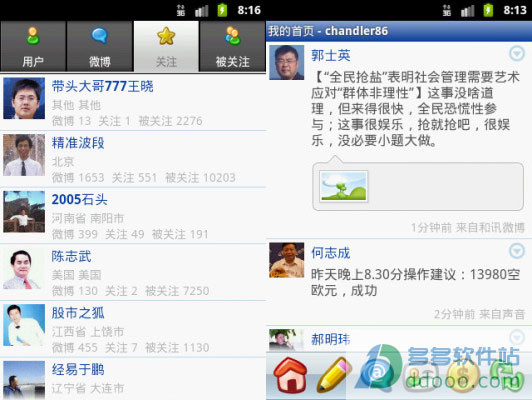Viewport: 532px width, 400px height.
Task: Tap 陈志武's profile photo
Action: click(x=24, y=269)
